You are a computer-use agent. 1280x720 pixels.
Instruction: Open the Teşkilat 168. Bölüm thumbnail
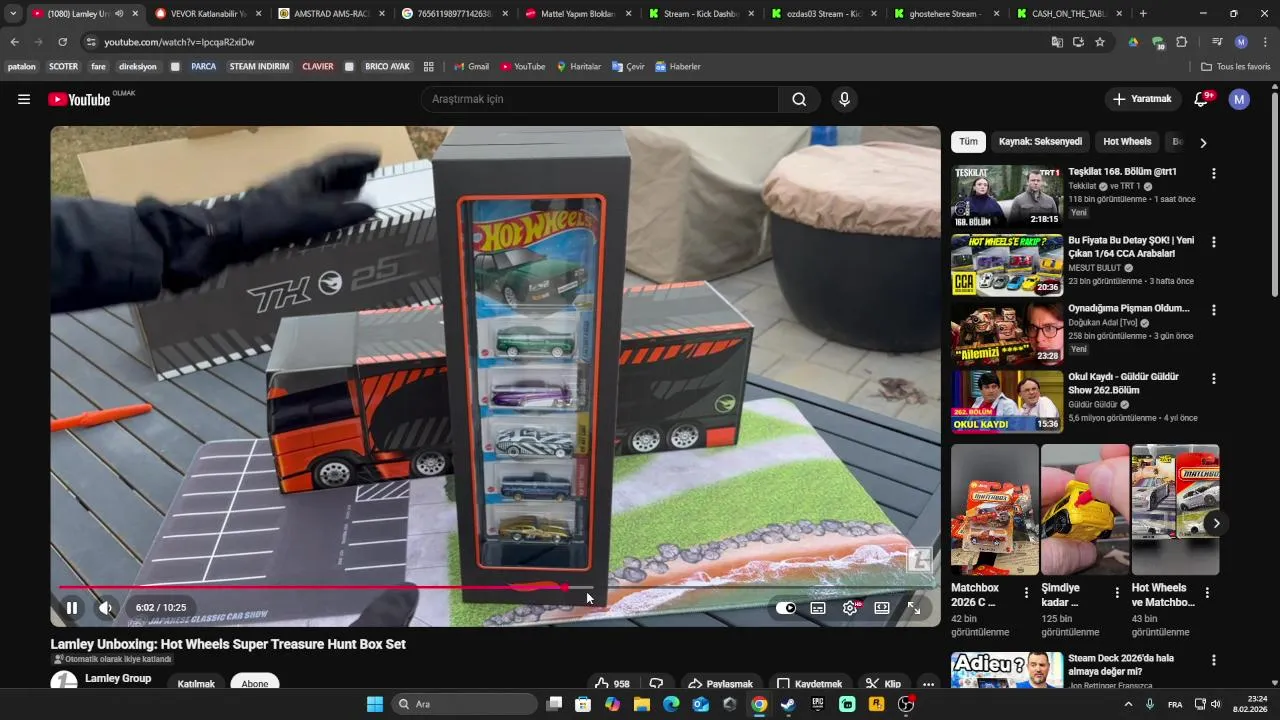coord(1007,196)
